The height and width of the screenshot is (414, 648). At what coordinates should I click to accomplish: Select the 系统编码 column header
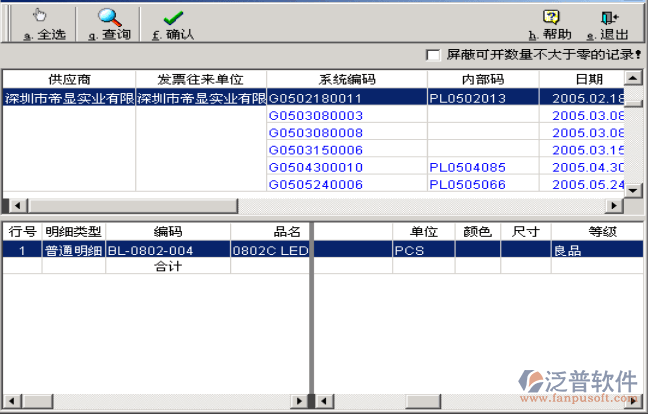click(x=346, y=79)
